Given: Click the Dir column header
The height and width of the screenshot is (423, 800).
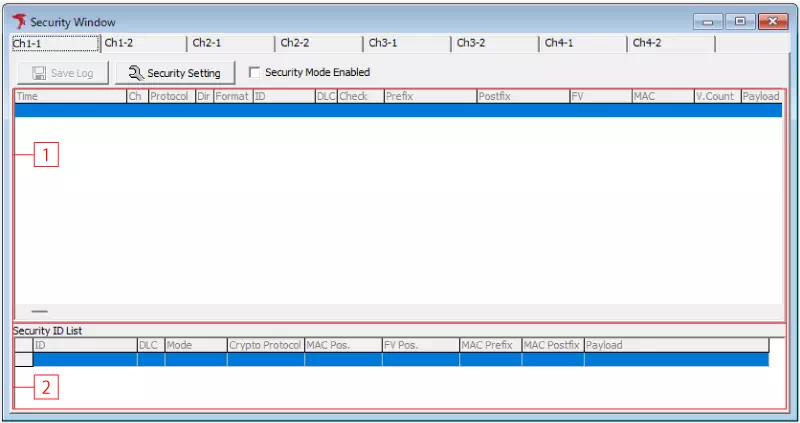Looking at the screenshot, I should click(x=205, y=96).
